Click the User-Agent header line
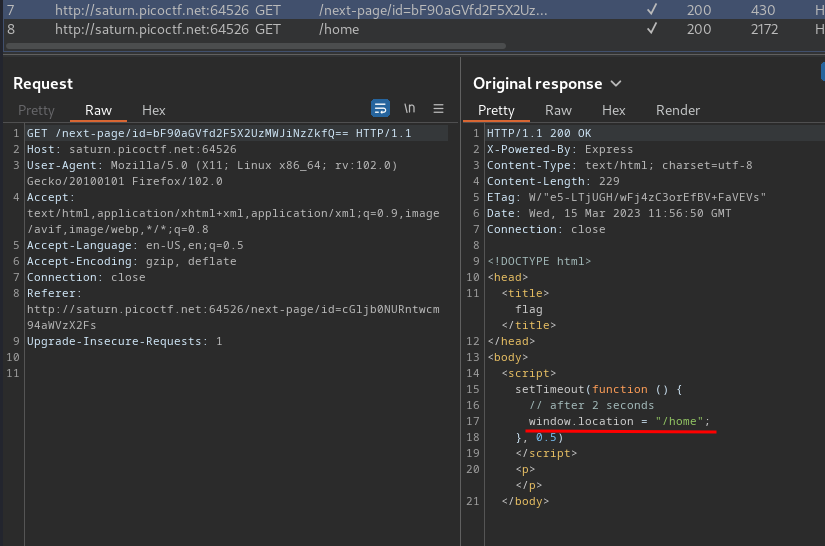Viewport: 825px width, 546px height. [x=212, y=173]
